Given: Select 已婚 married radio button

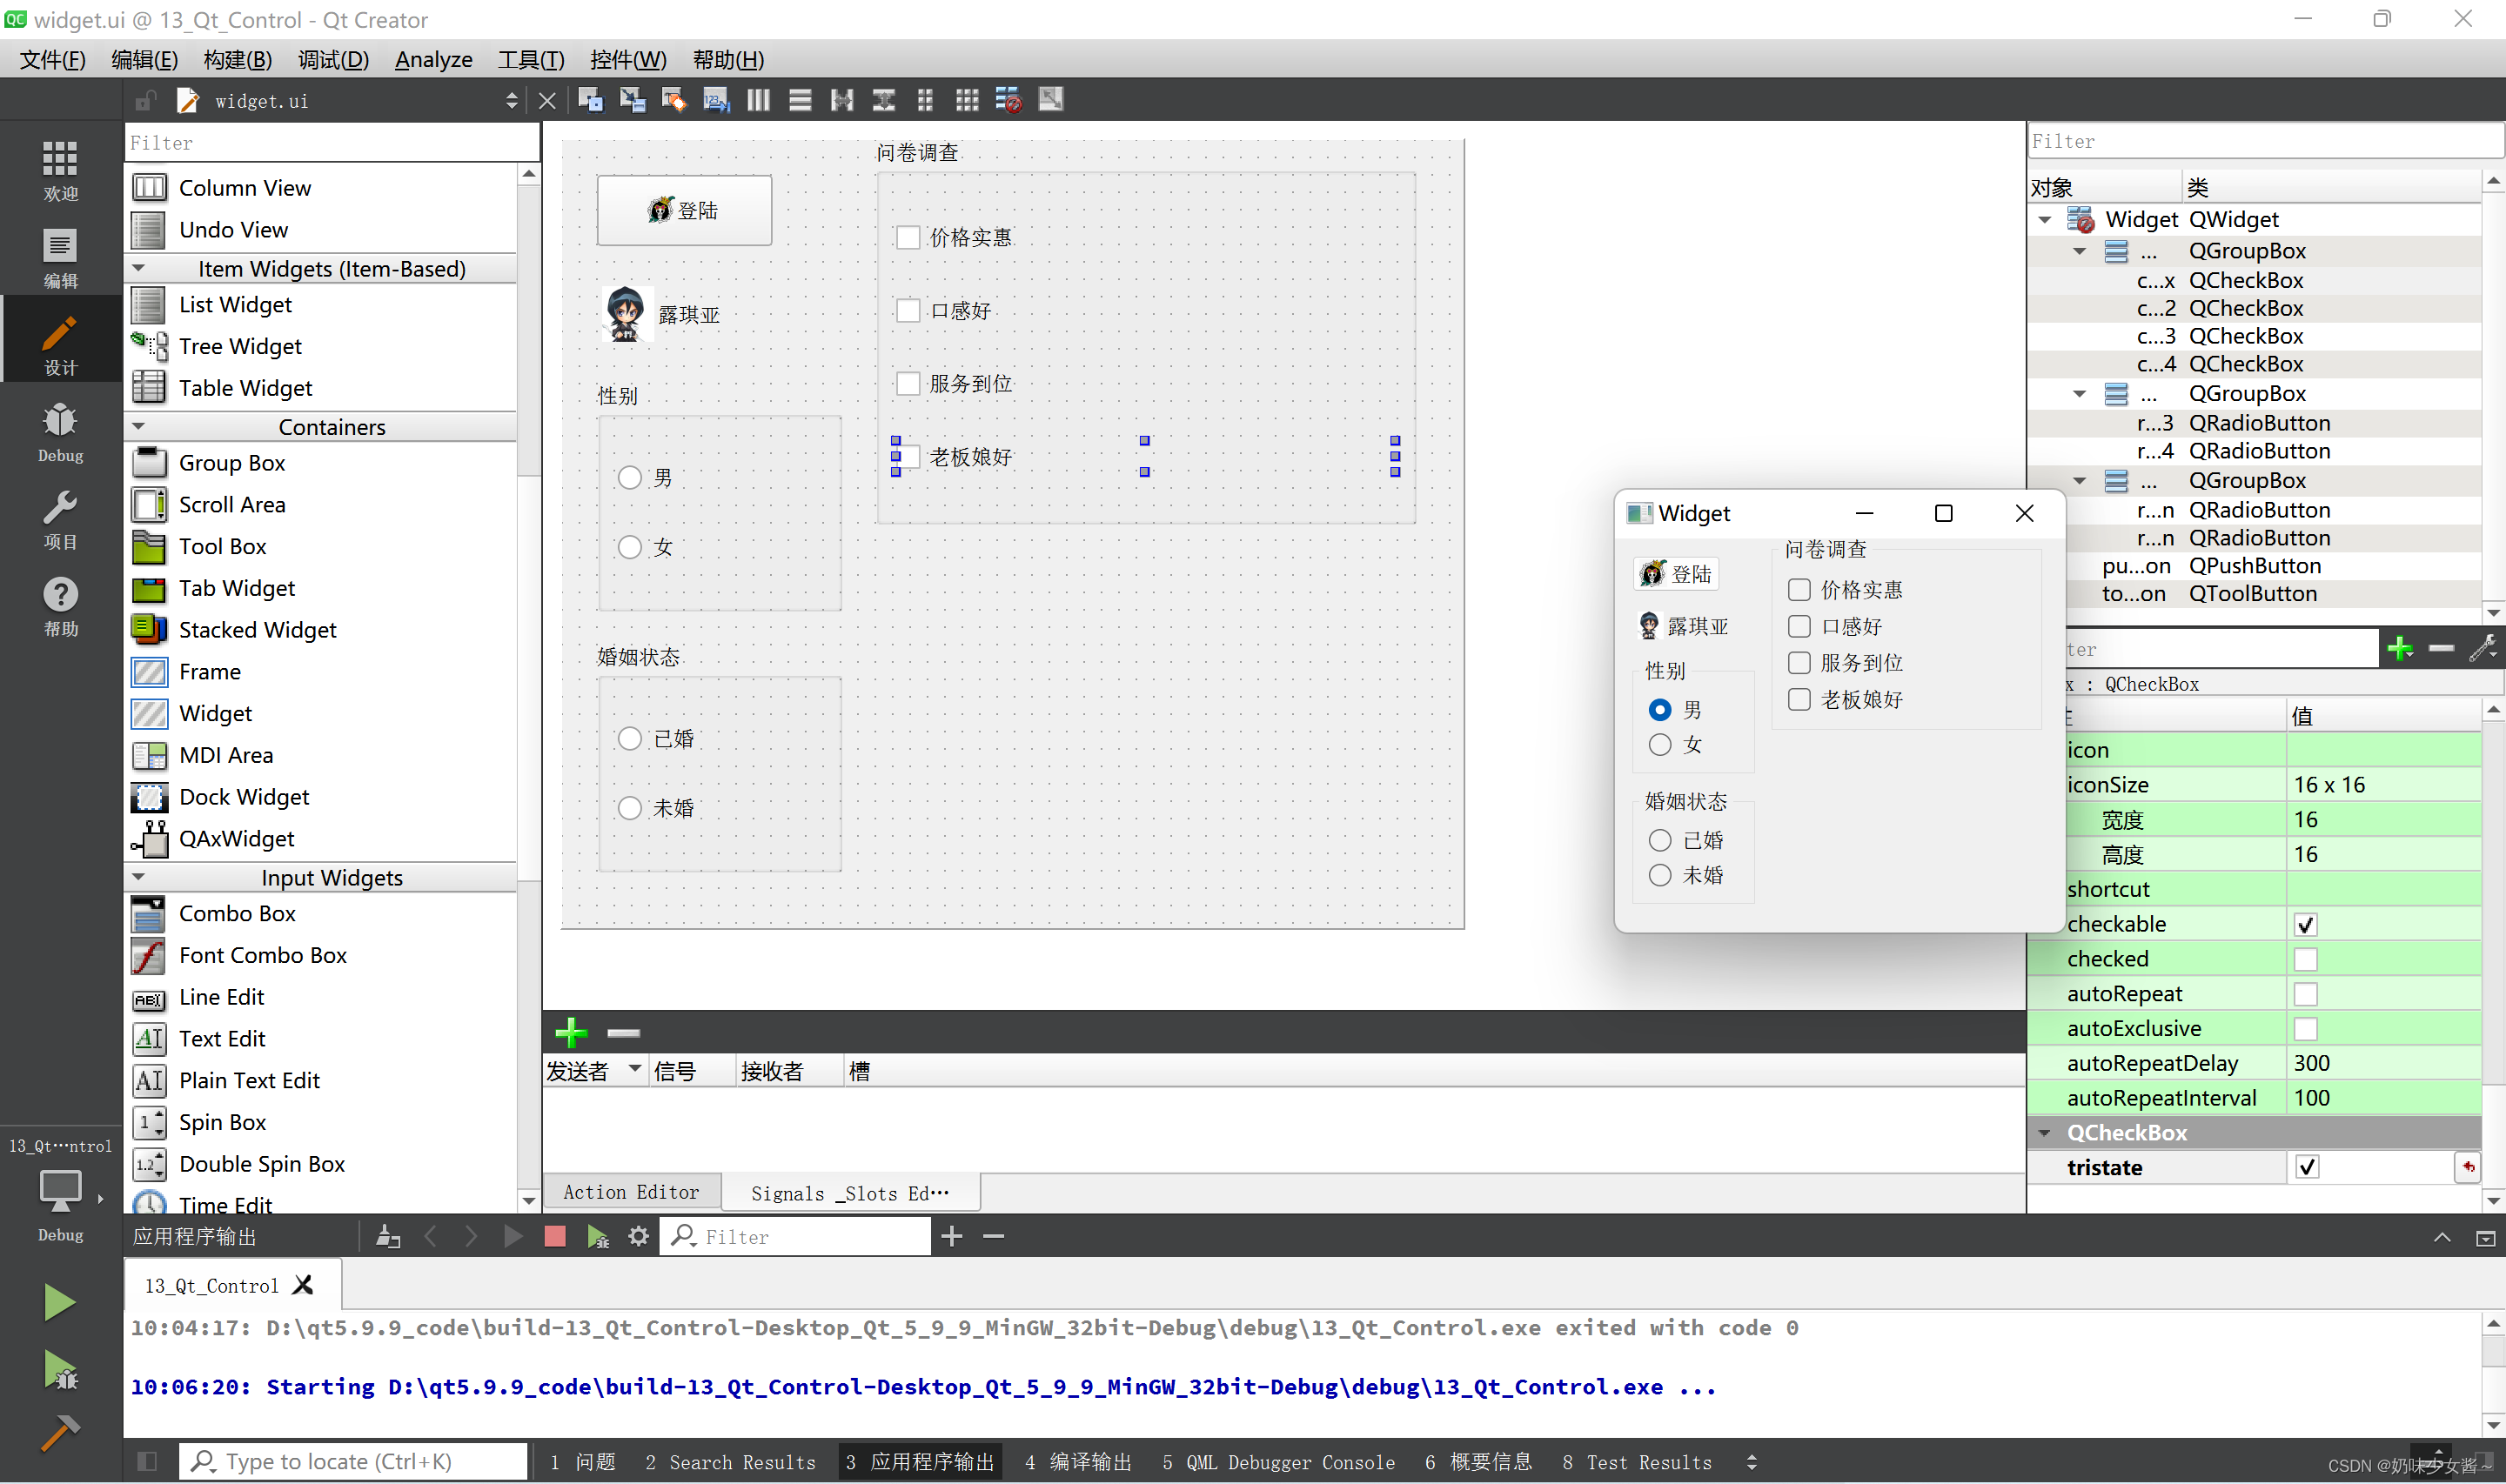Looking at the screenshot, I should [x=629, y=739].
